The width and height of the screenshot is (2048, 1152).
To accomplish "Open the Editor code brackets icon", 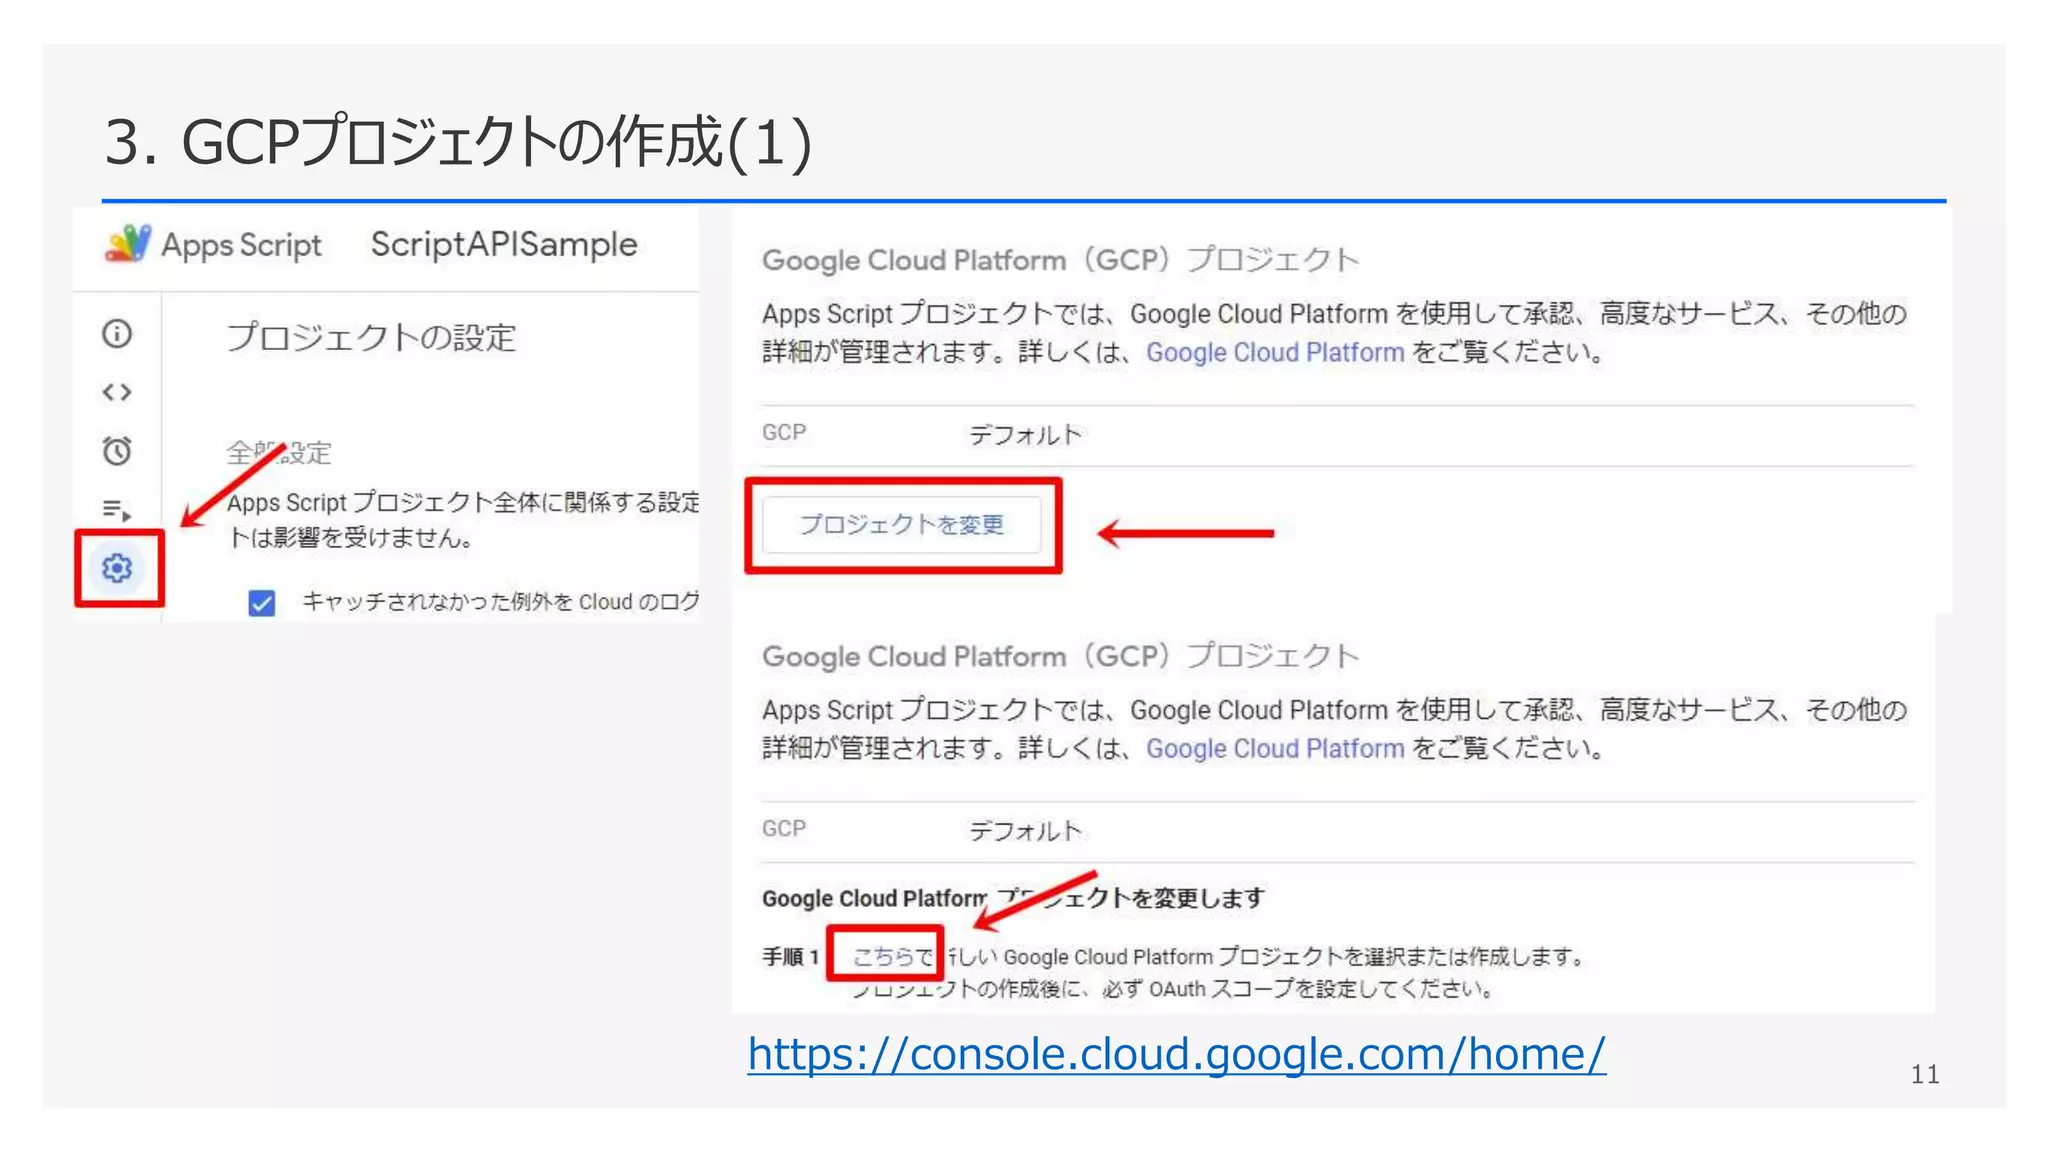I will click(x=117, y=392).
